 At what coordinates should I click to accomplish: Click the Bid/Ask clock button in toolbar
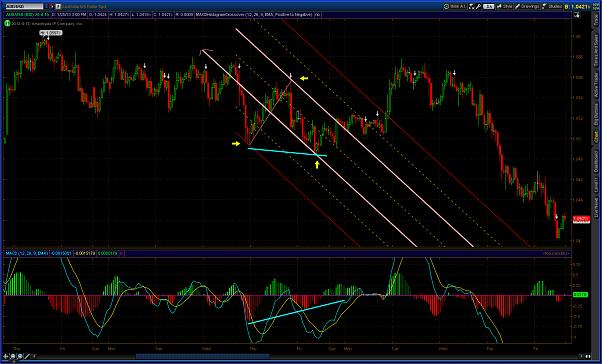pyautogui.click(x=455, y=7)
